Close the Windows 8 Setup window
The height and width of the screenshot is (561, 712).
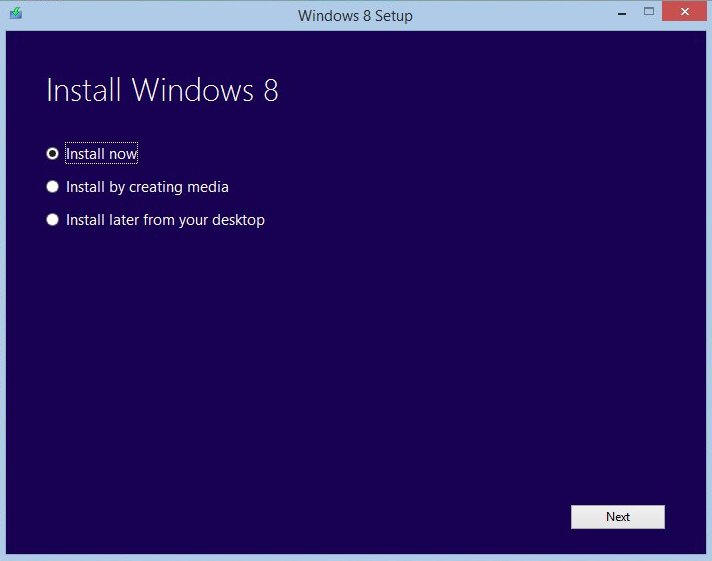pyautogui.click(x=685, y=11)
